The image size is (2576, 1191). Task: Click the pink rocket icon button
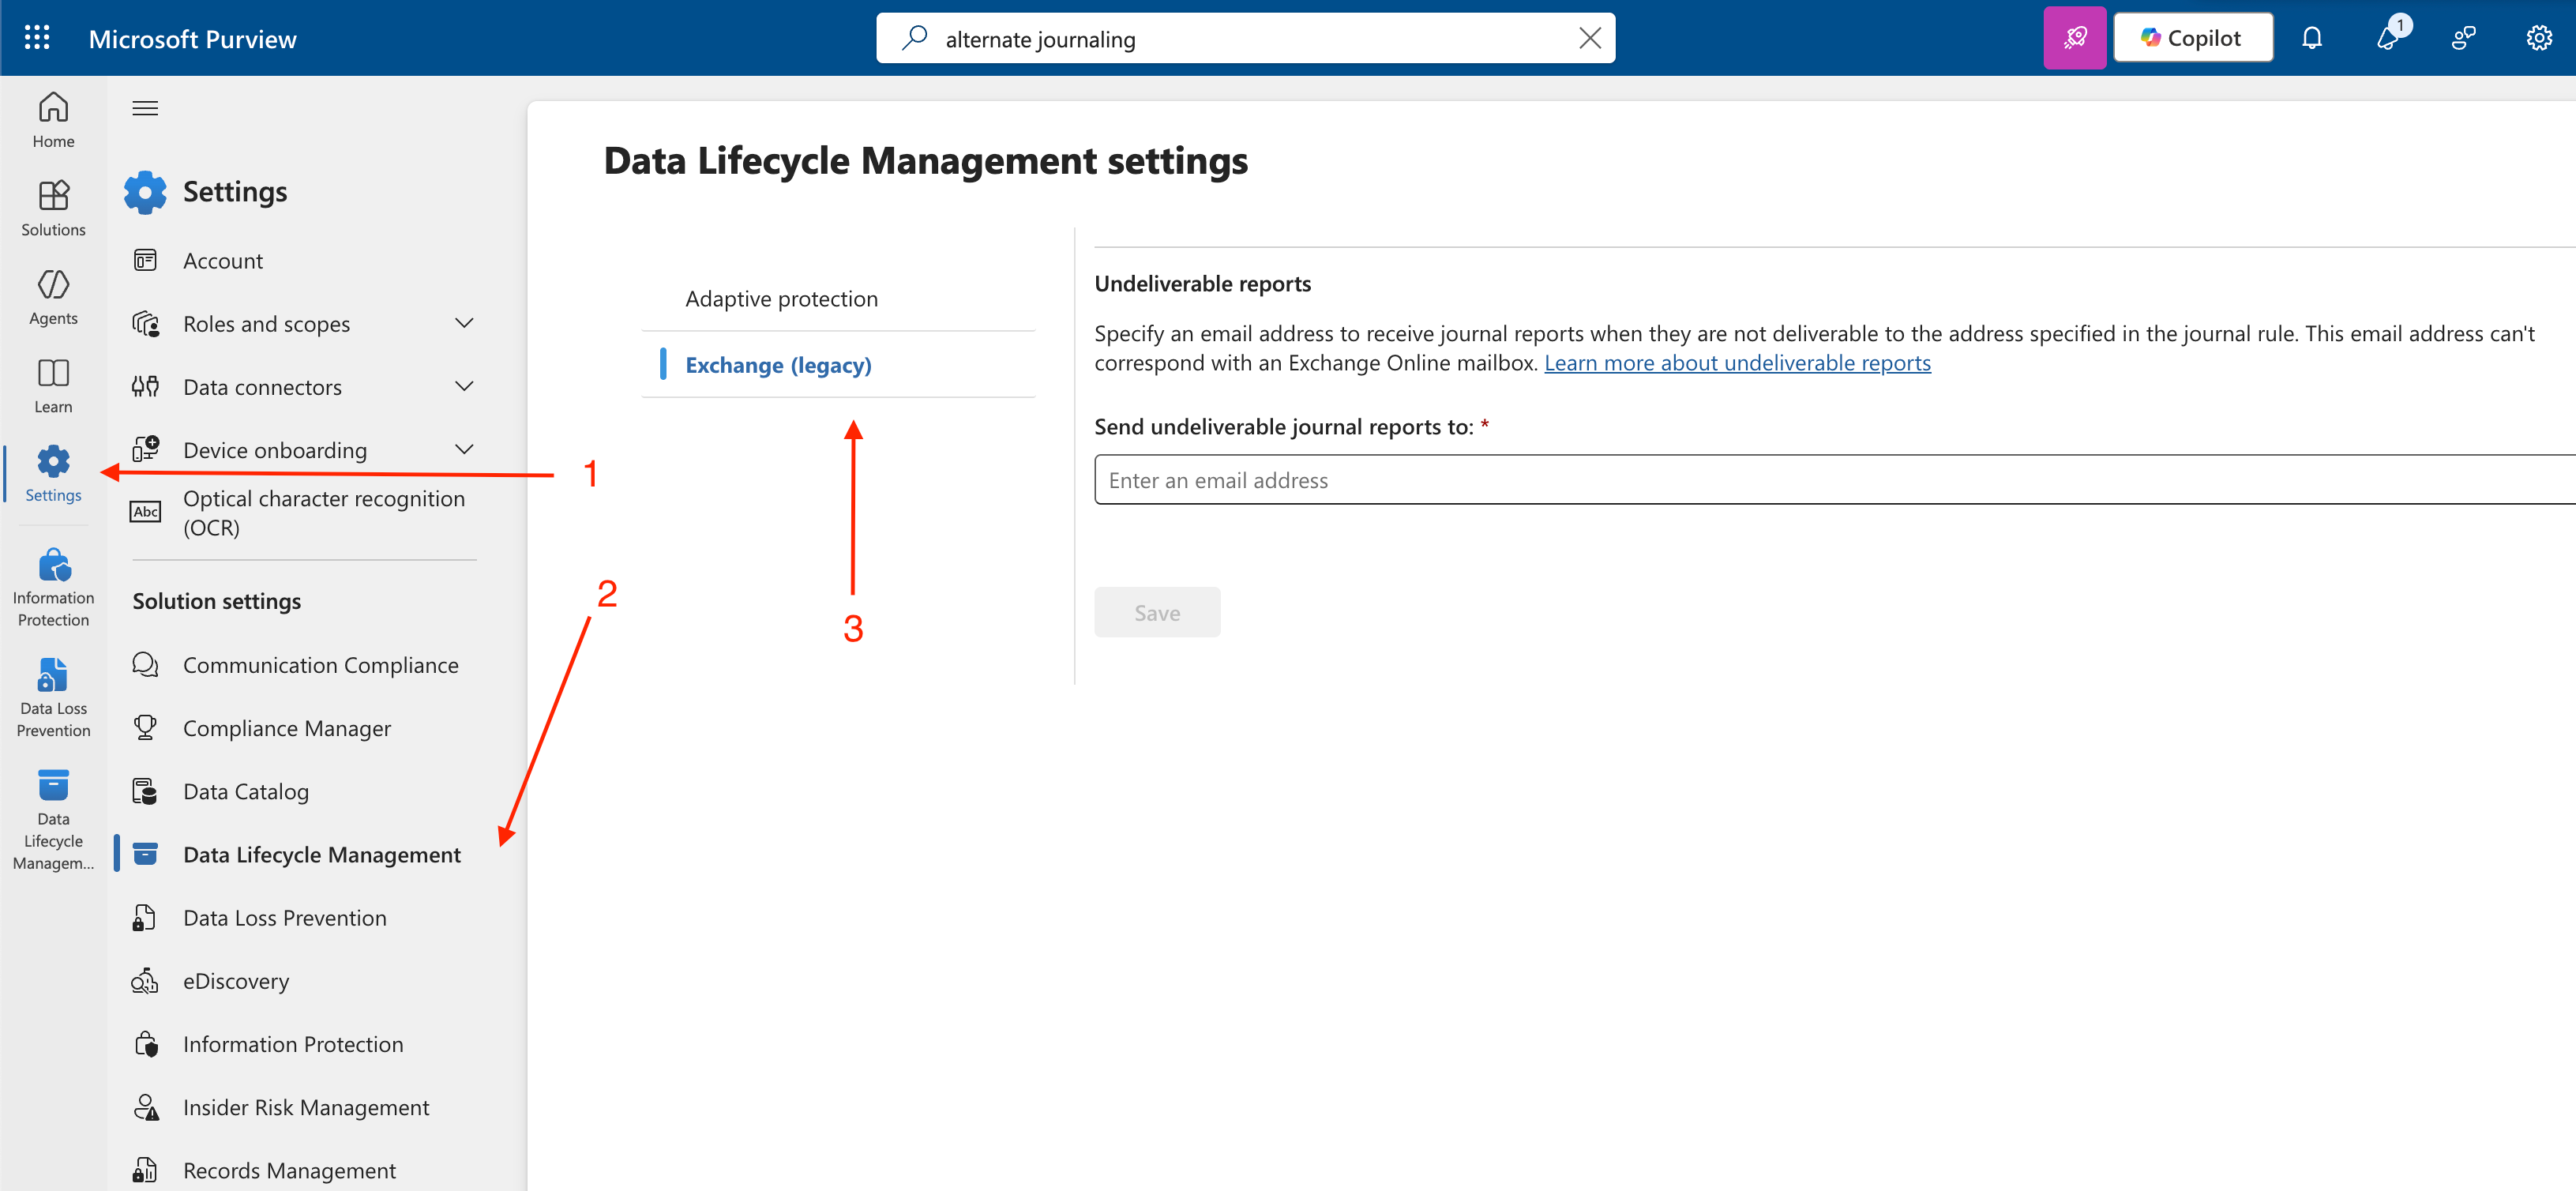2074,38
